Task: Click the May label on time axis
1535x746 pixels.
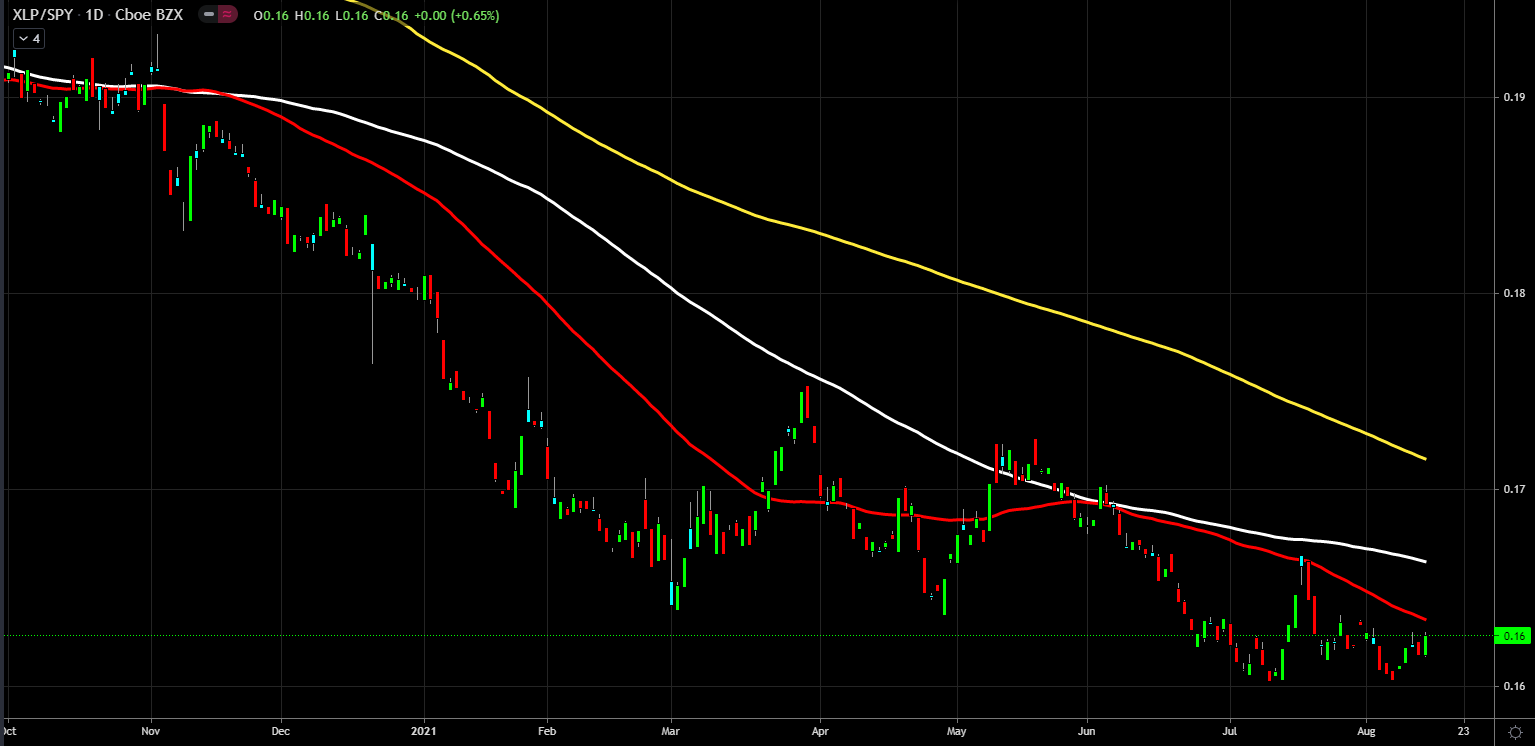Action: coord(956,731)
